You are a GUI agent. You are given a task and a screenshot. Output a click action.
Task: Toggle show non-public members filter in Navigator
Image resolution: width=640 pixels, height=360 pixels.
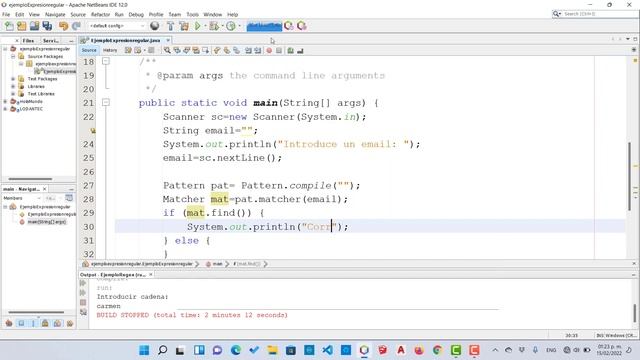45,324
